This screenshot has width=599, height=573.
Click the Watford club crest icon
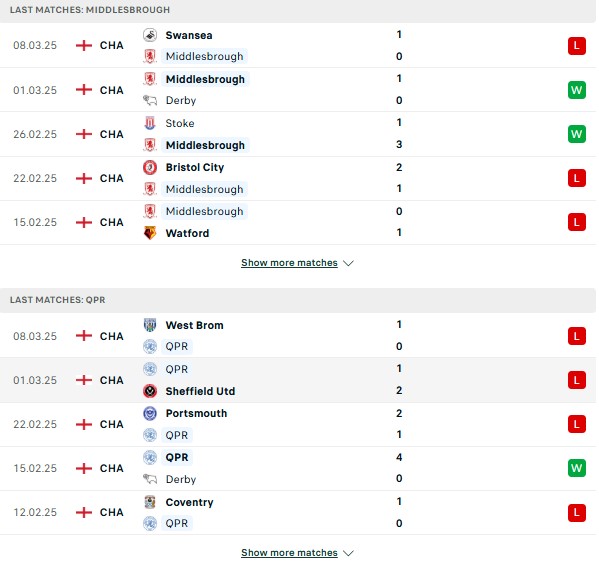(150, 233)
